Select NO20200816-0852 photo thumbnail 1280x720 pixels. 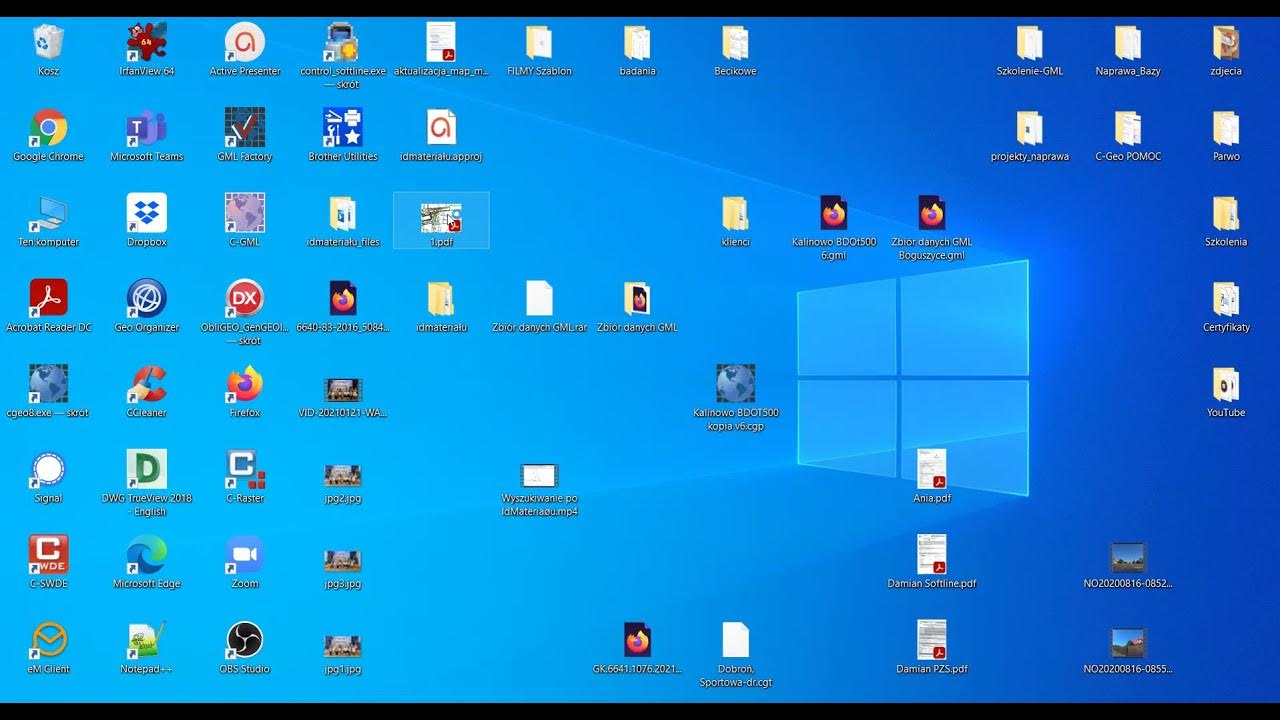pyautogui.click(x=1128, y=557)
